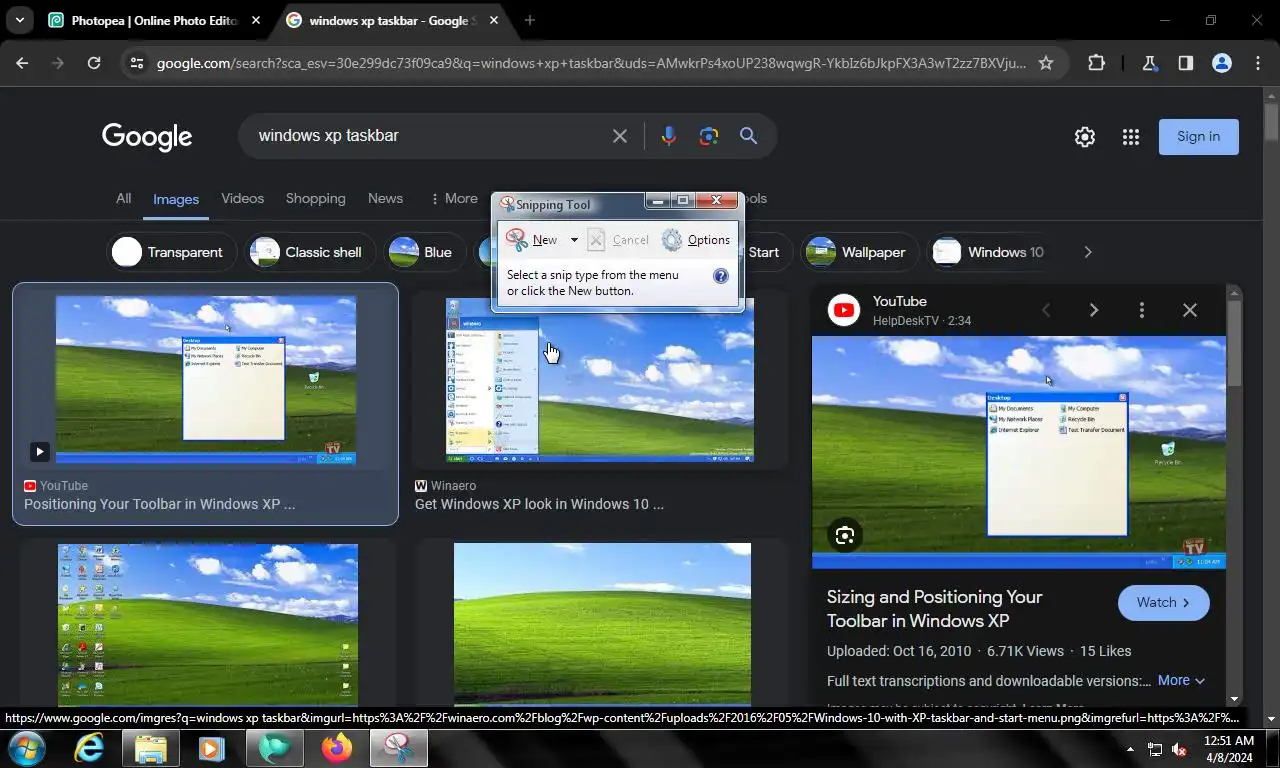Image resolution: width=1280 pixels, height=768 pixels.
Task: Bookmark this page with the star icon
Action: [x=1046, y=63]
